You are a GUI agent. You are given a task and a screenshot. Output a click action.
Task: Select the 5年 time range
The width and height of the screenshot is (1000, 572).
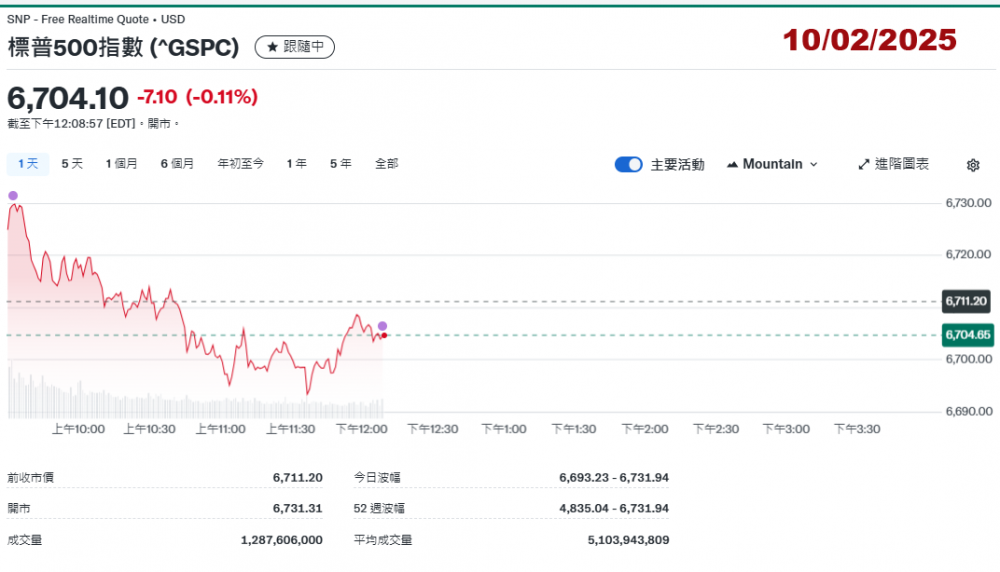pyautogui.click(x=340, y=164)
